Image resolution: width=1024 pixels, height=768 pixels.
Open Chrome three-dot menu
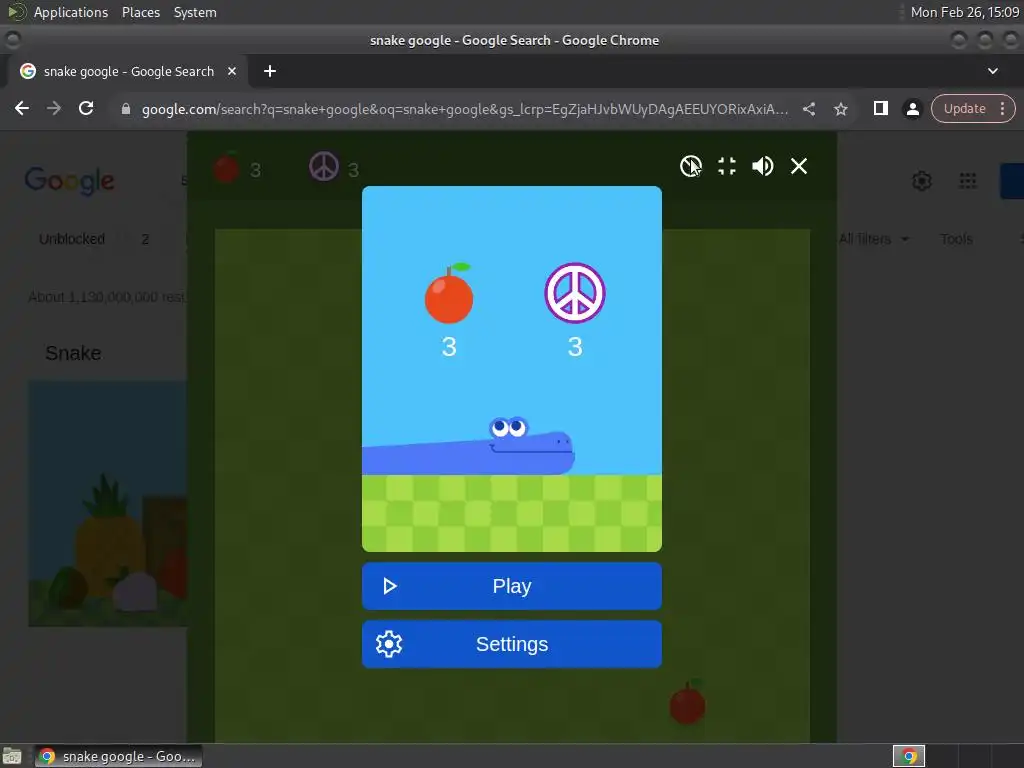(1002, 108)
